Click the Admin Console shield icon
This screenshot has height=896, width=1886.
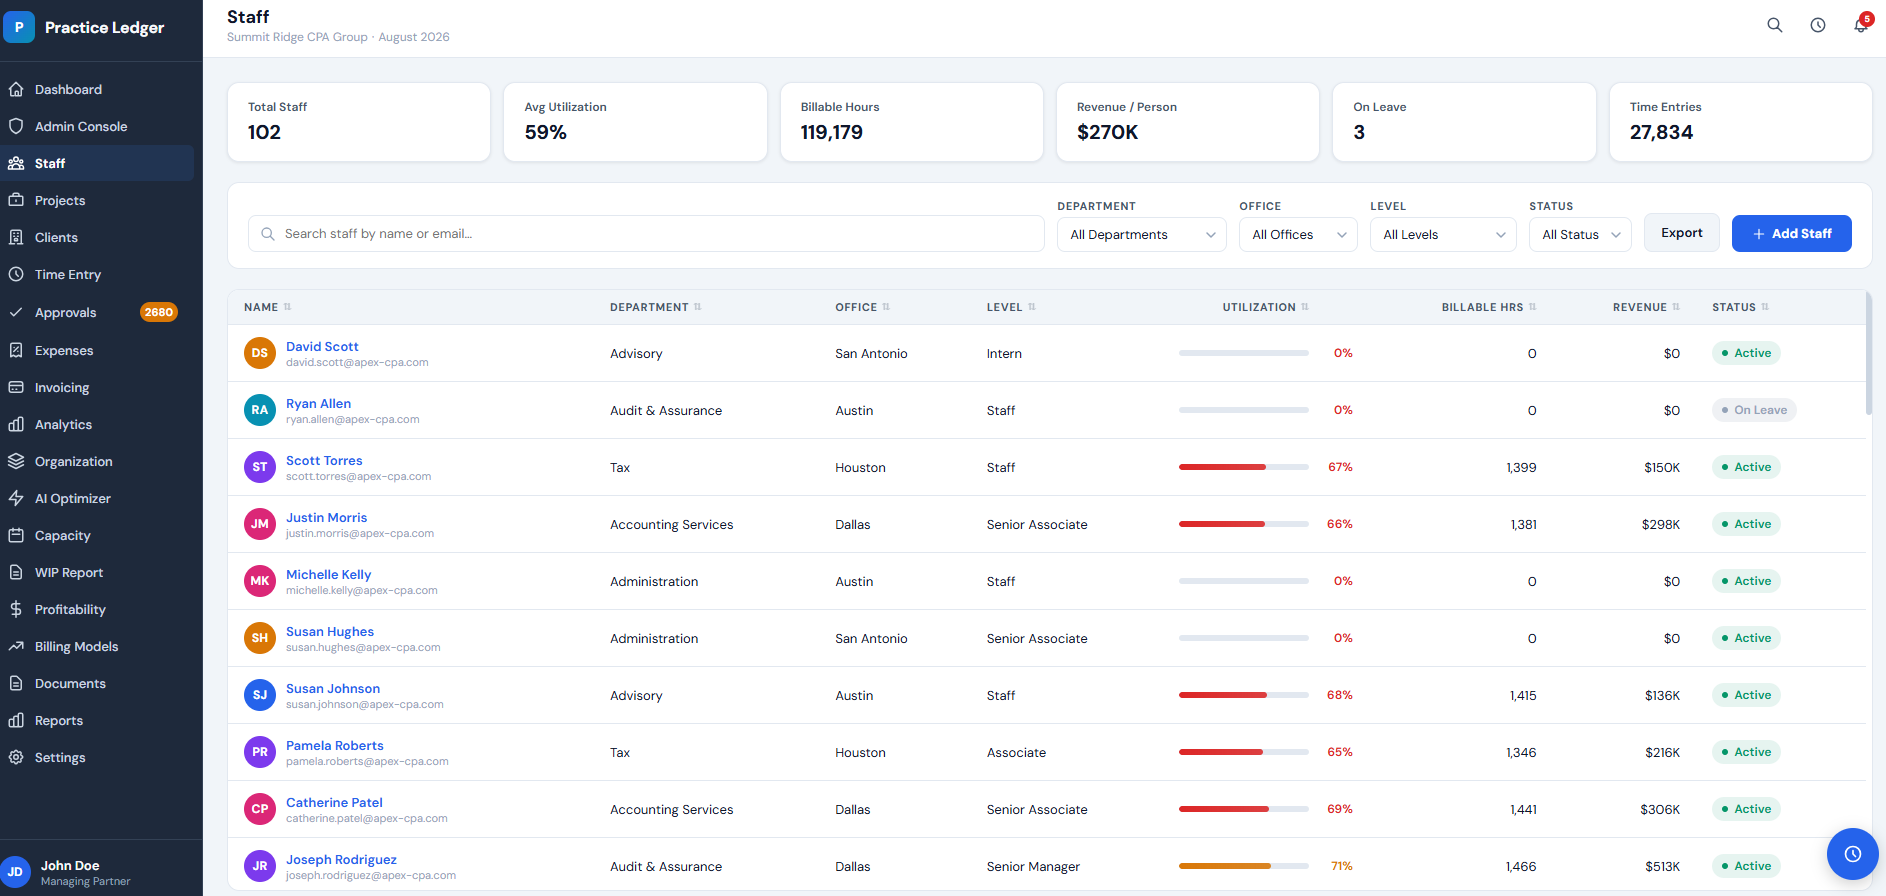click(16, 126)
